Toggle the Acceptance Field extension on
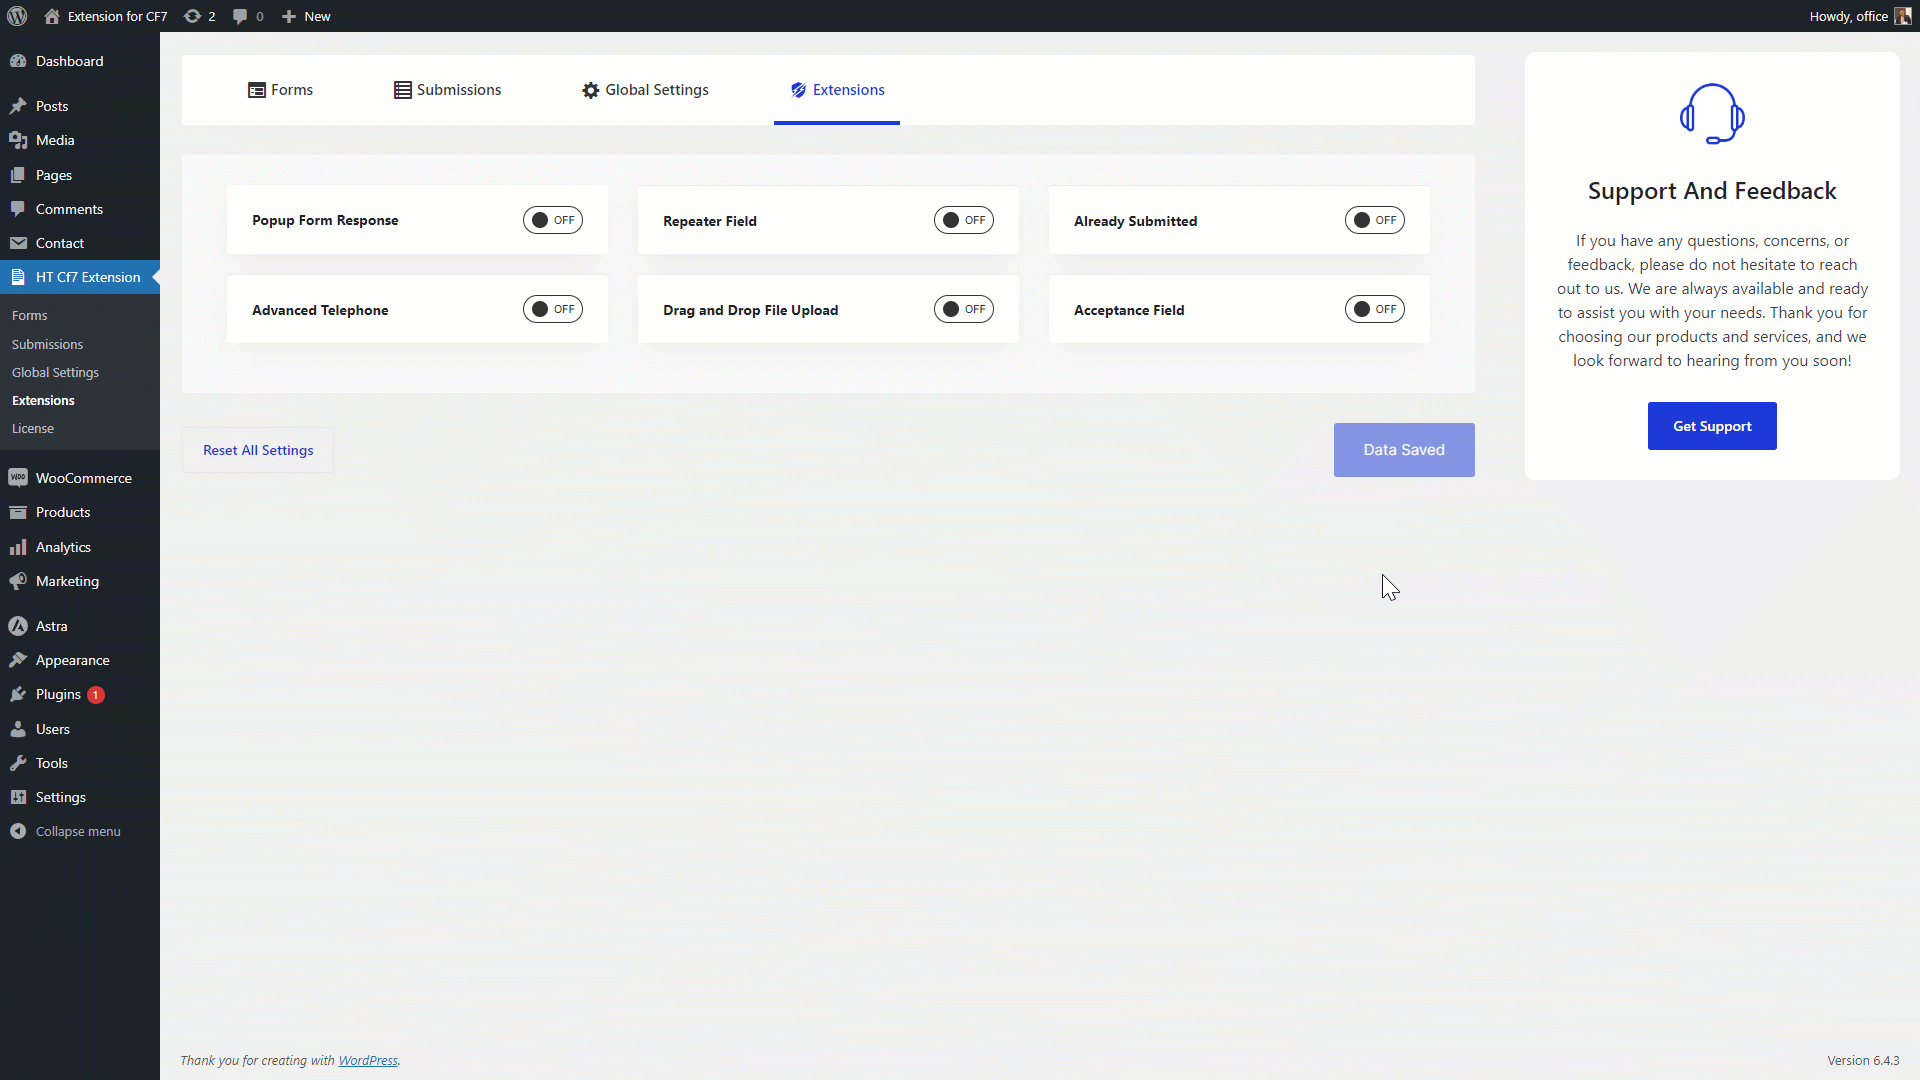 tap(1374, 309)
